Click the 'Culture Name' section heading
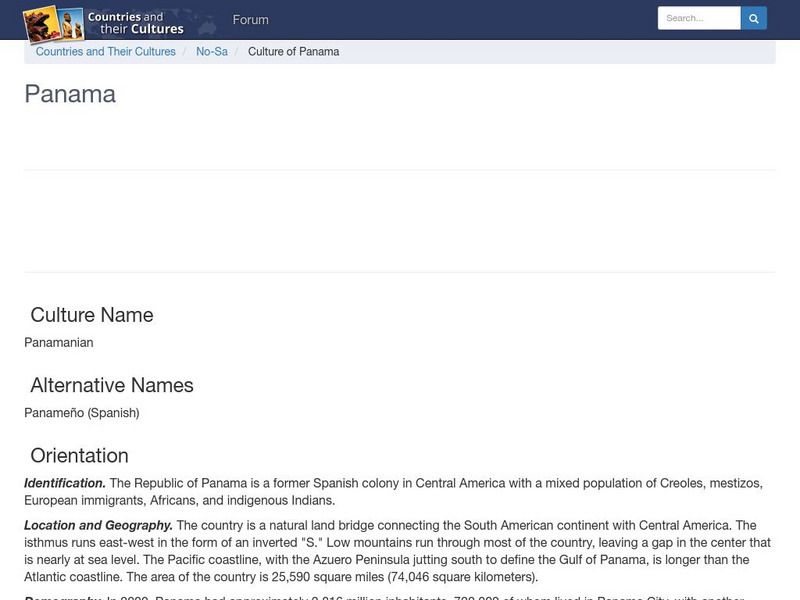Image resolution: width=800 pixels, height=600 pixels. pyautogui.click(x=90, y=314)
